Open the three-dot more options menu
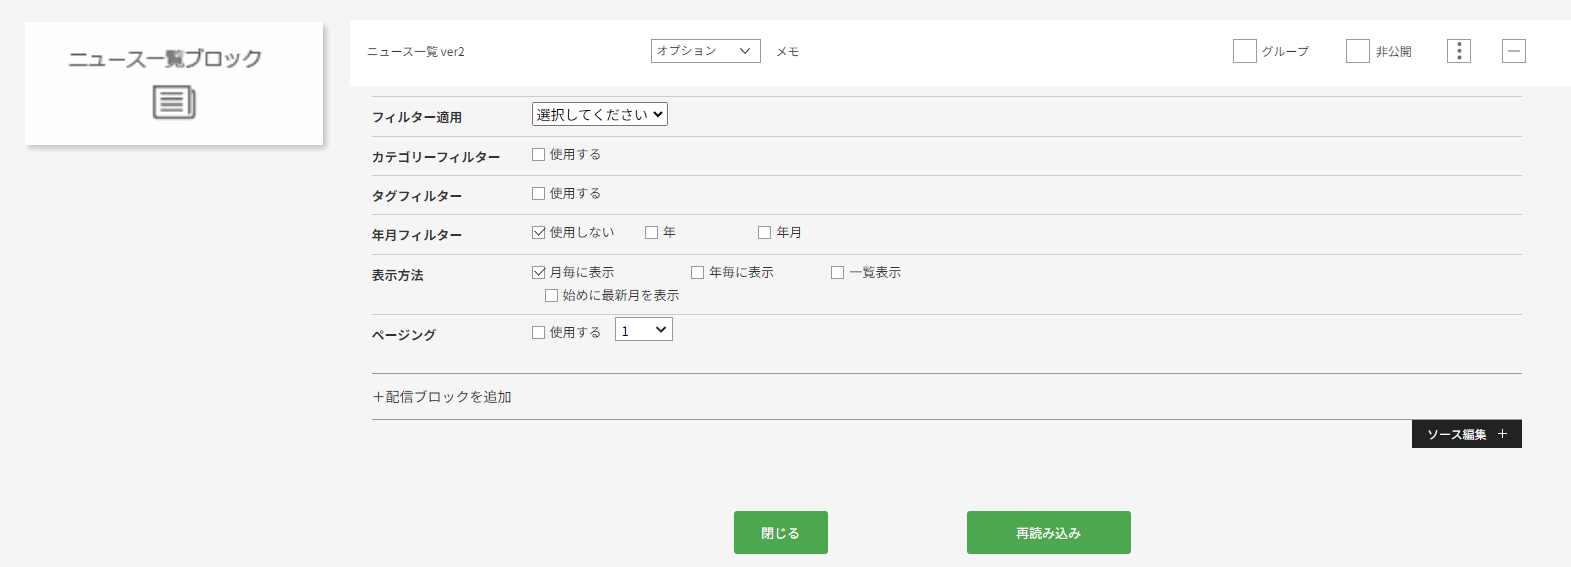The width and height of the screenshot is (1571, 567). coord(1459,51)
